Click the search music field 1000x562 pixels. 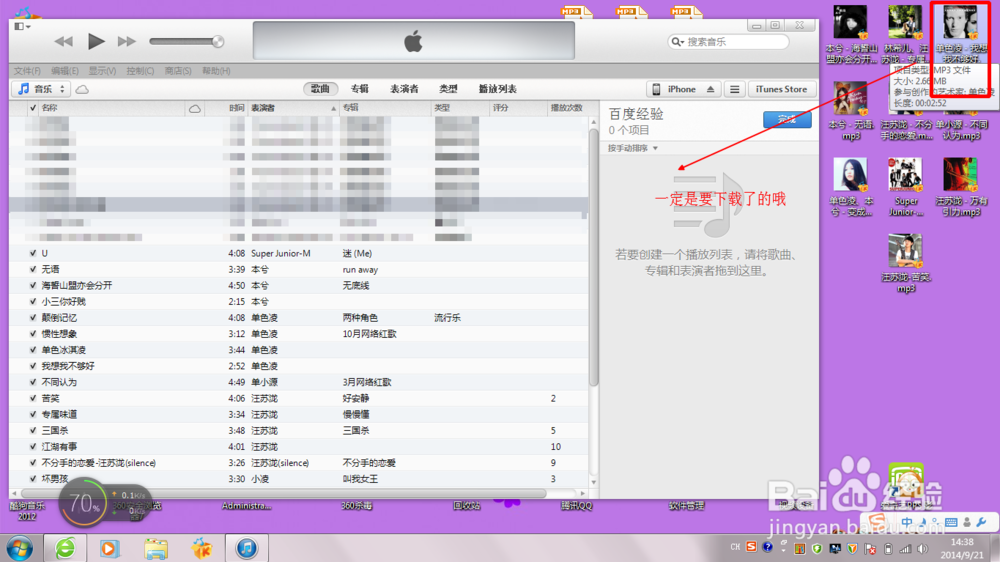pyautogui.click(x=728, y=41)
